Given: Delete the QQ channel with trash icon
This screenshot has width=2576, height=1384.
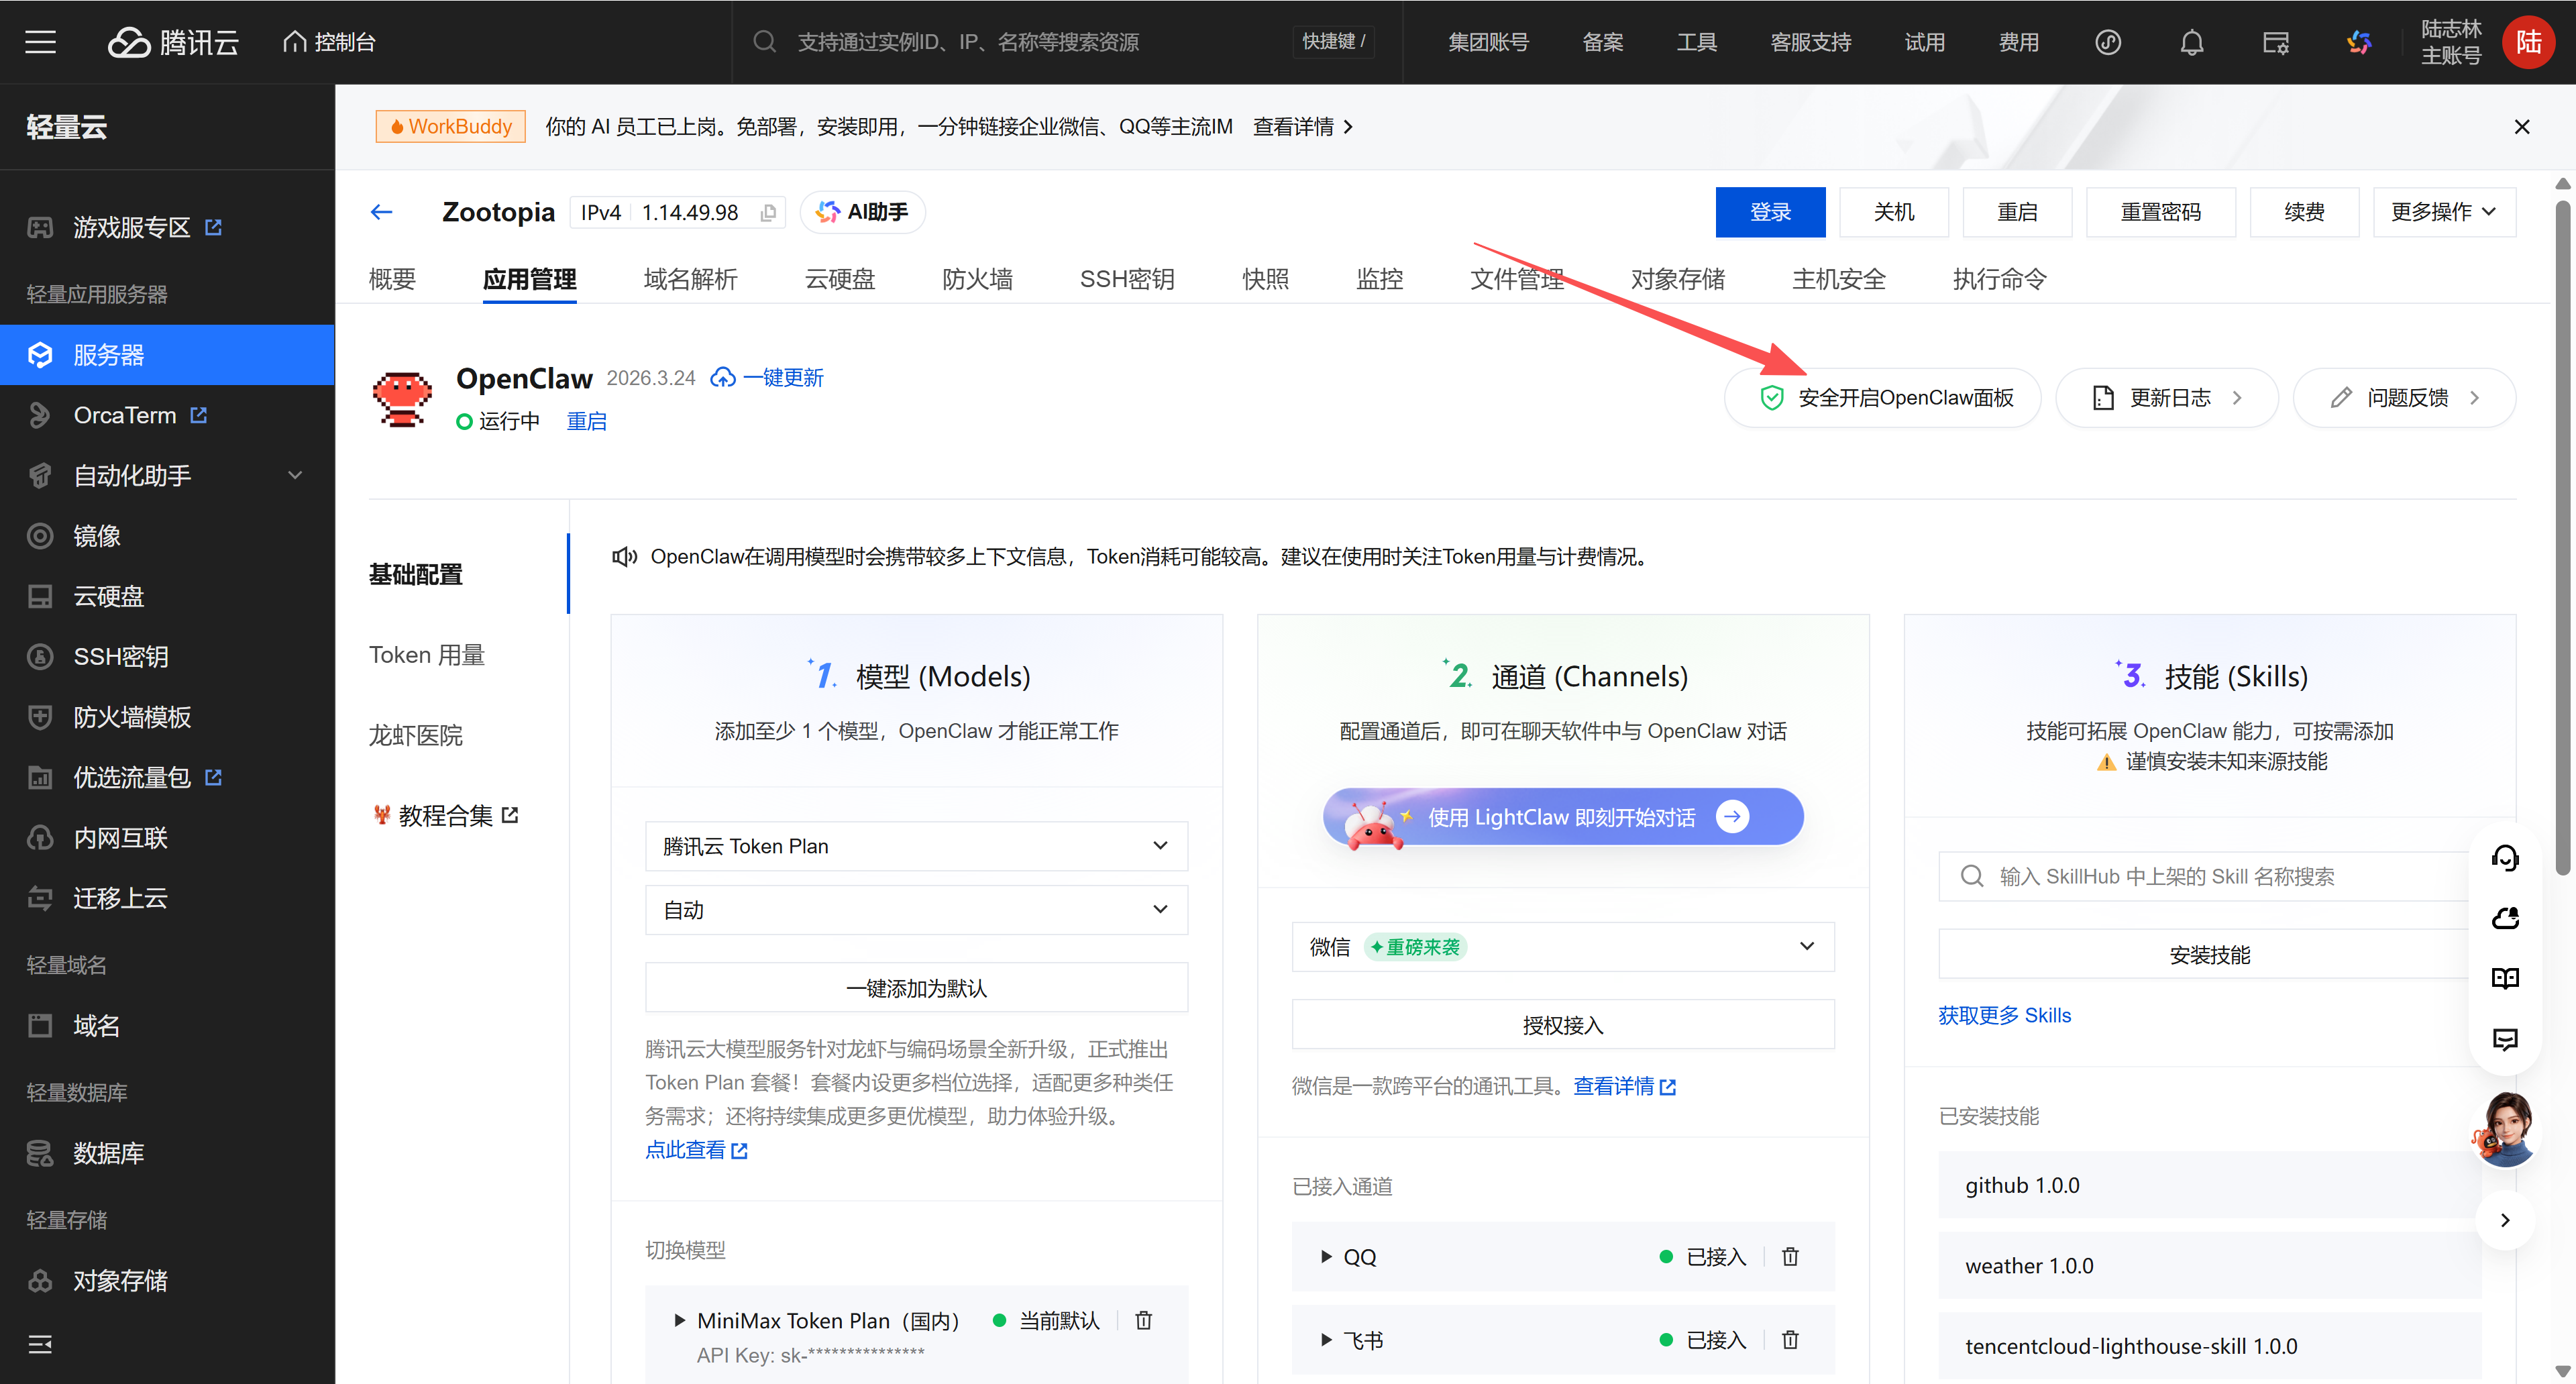Looking at the screenshot, I should (1790, 1257).
